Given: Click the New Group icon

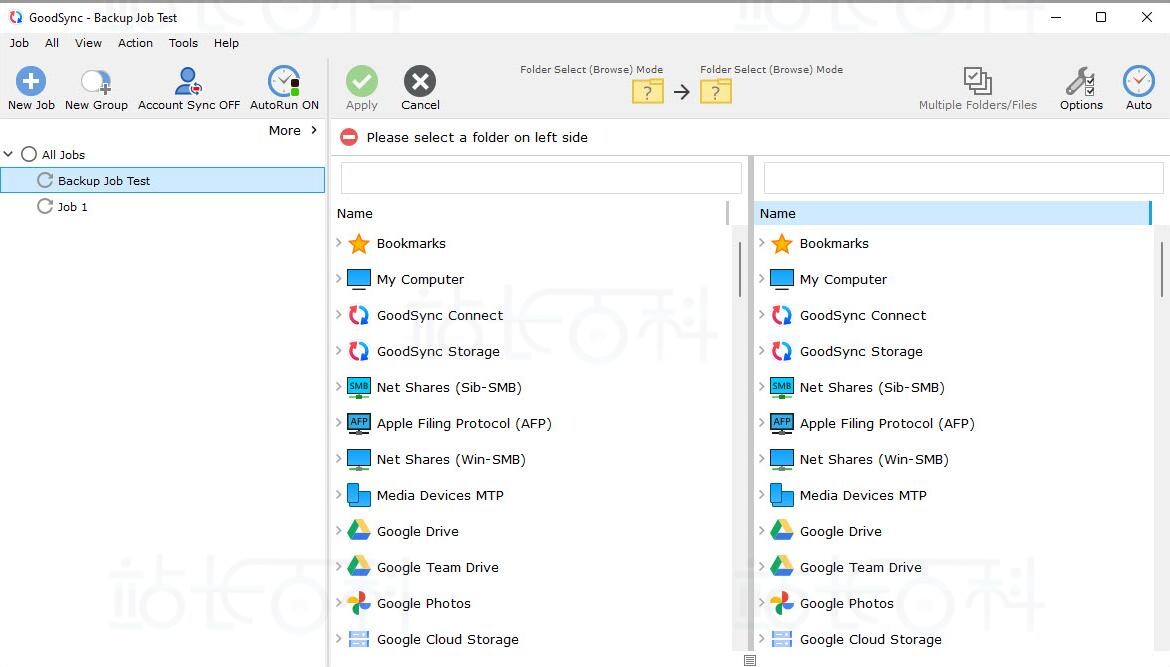Looking at the screenshot, I should (x=96, y=81).
